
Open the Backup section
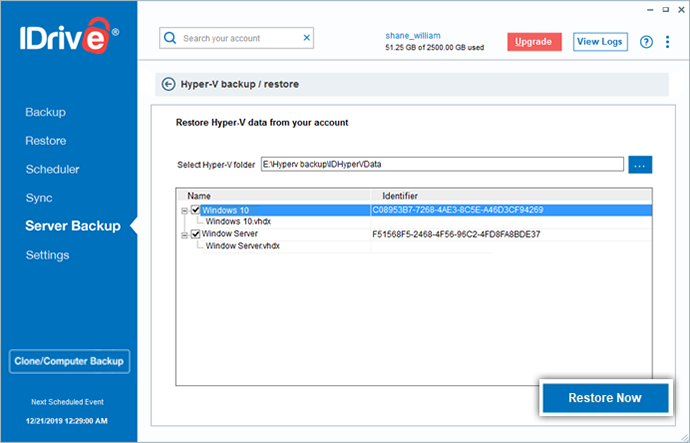coord(45,112)
